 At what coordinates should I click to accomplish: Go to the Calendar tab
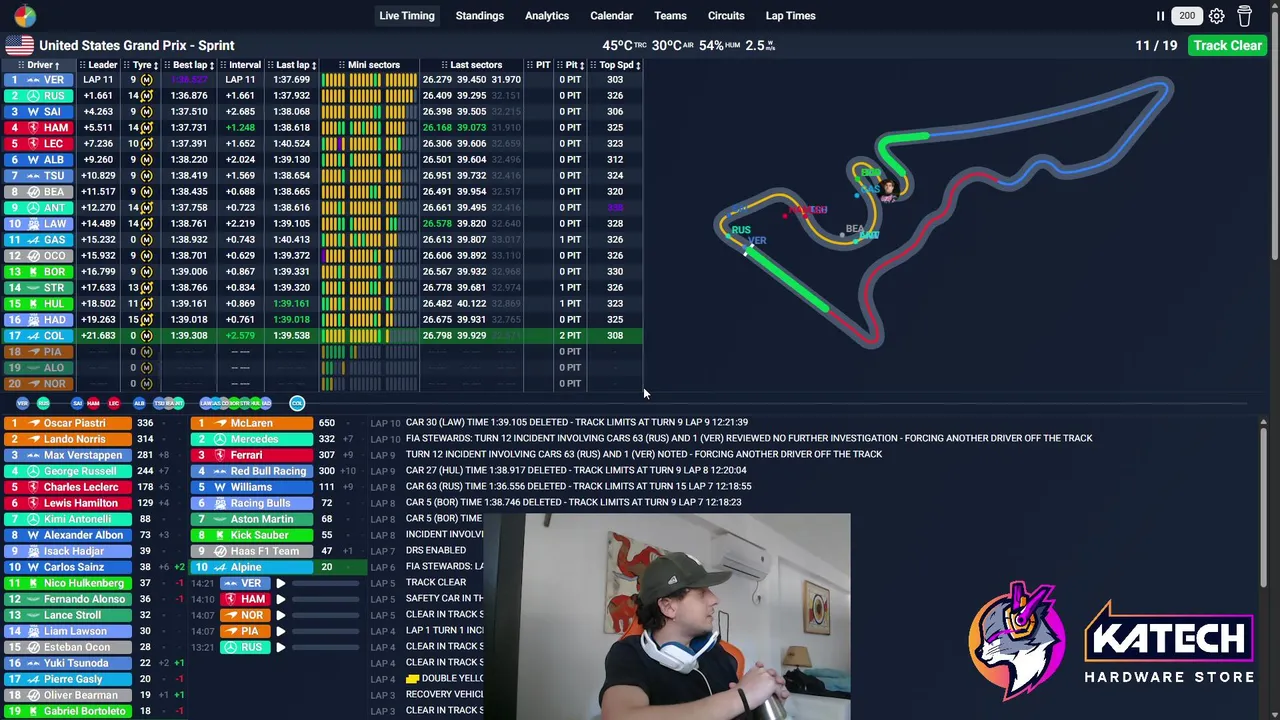click(x=611, y=16)
